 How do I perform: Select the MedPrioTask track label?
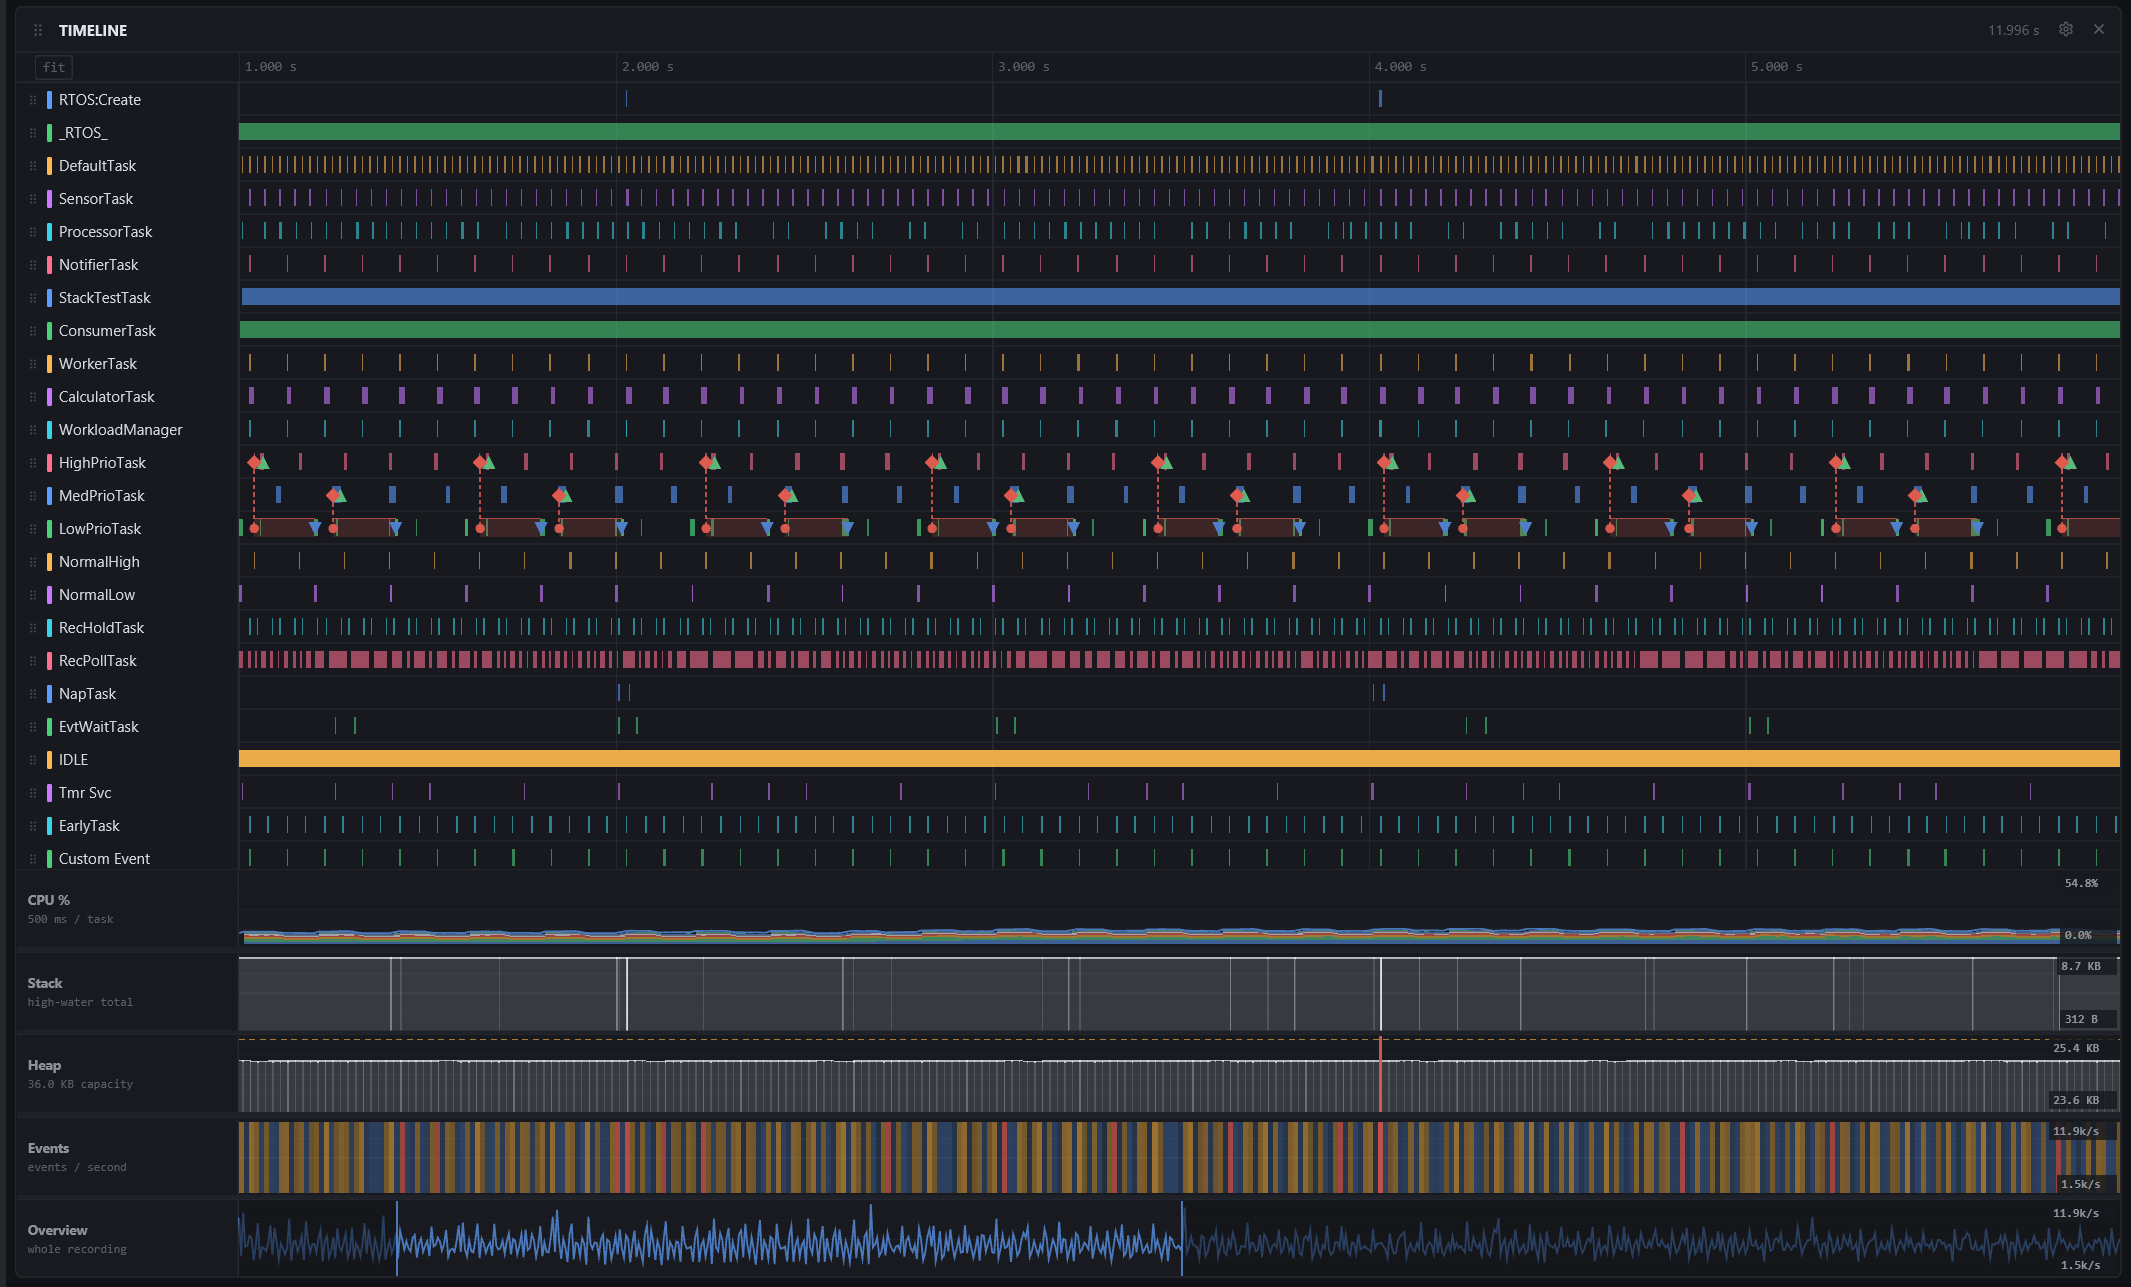click(102, 496)
